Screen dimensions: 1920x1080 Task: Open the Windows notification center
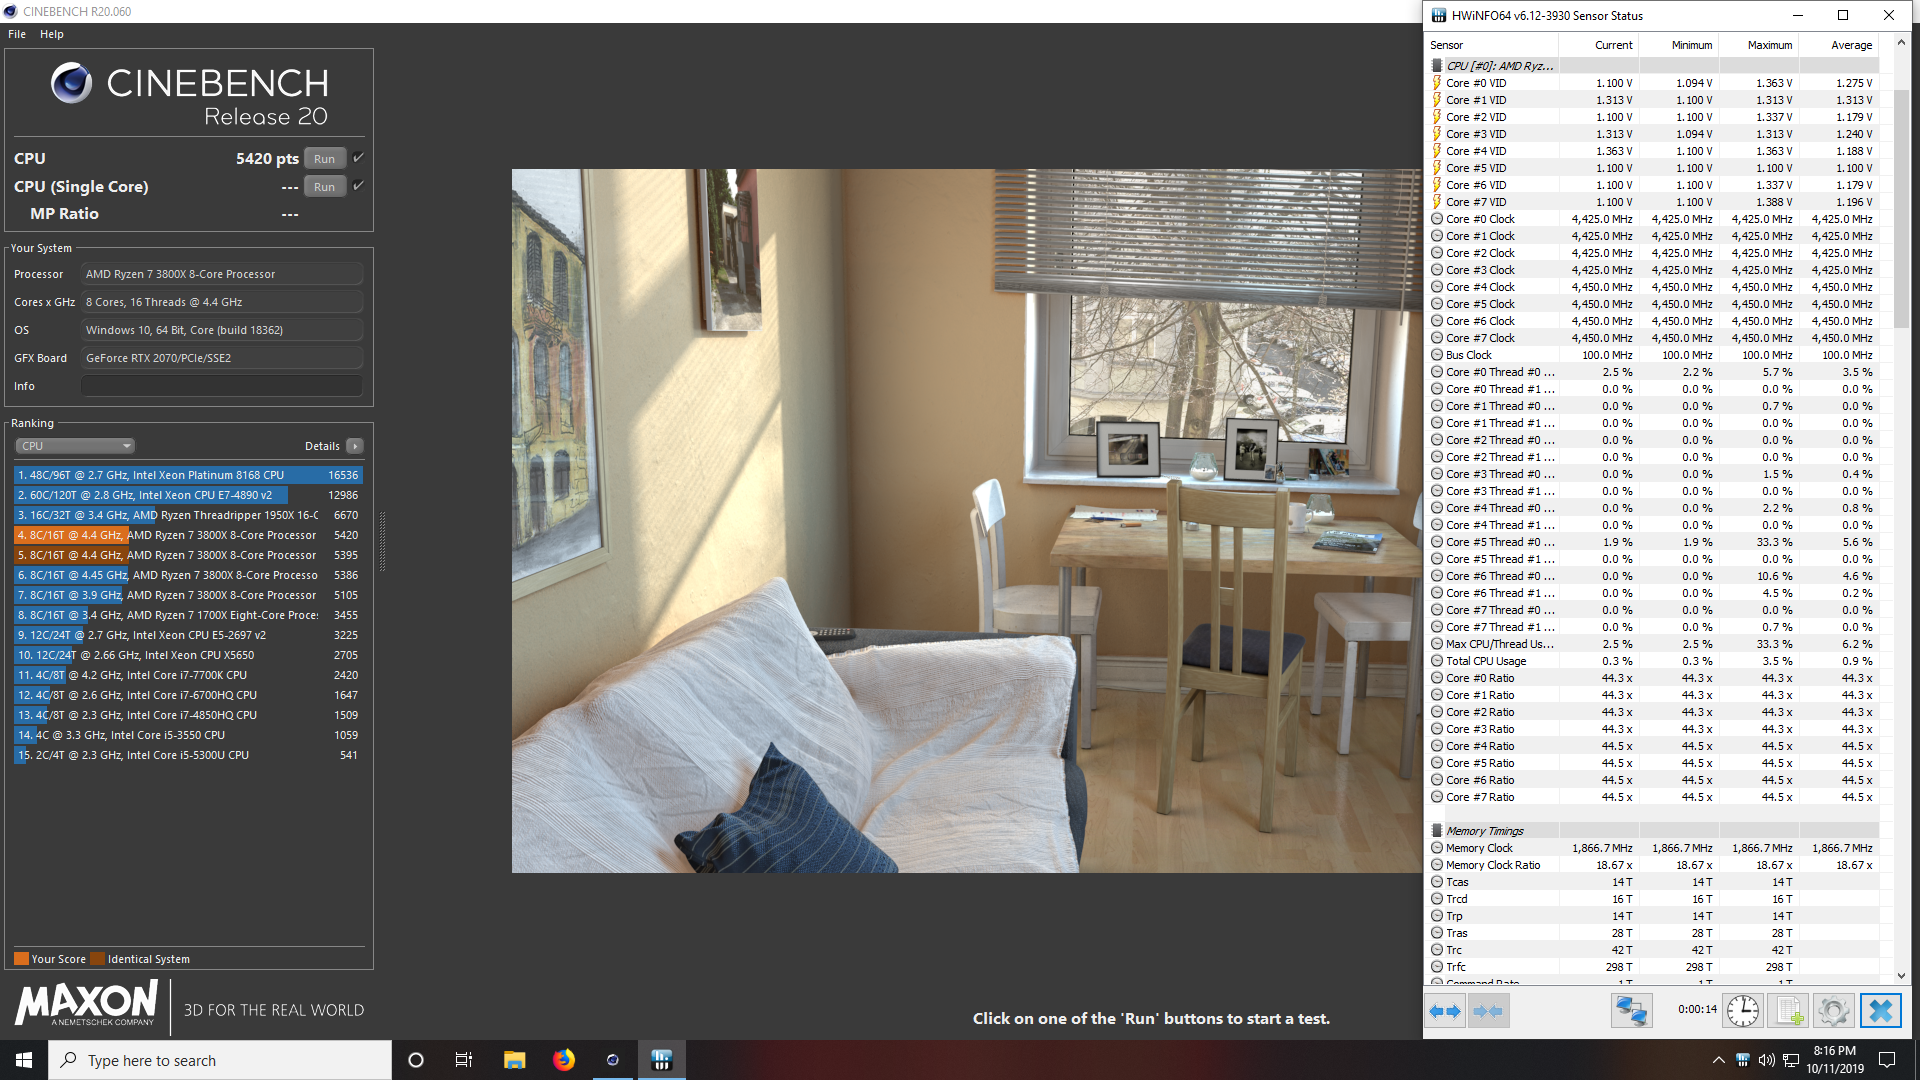1887,1060
